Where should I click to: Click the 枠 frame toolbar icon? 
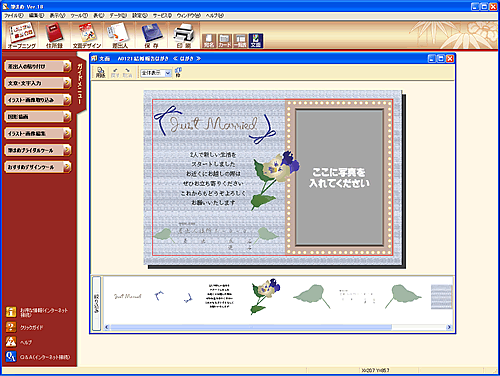click(178, 72)
